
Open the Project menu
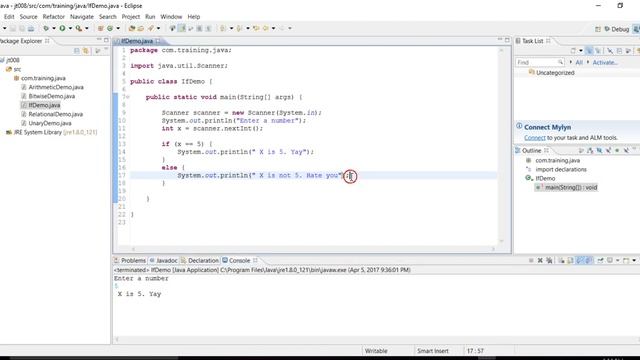[x=131, y=17]
